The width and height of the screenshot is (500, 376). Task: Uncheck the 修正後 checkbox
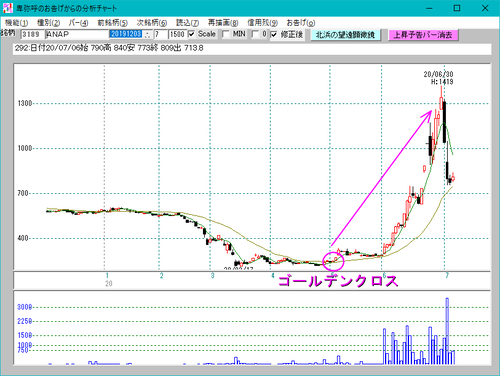pos(274,34)
